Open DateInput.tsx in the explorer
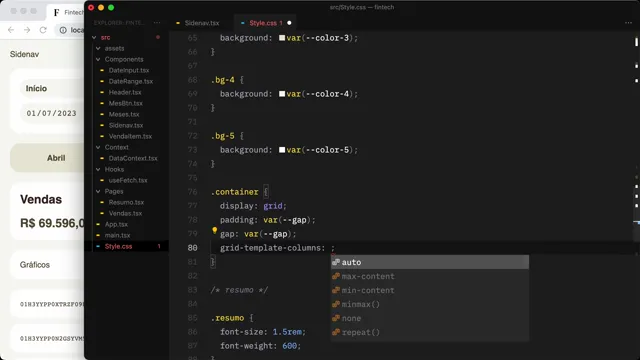The image size is (640, 360). pyautogui.click(x=129, y=70)
